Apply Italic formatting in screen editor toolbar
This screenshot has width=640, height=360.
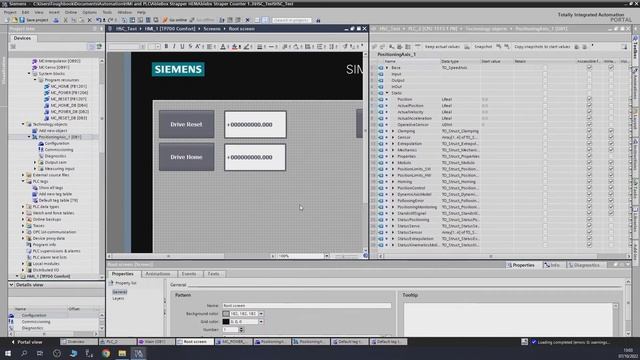click(x=174, y=47)
